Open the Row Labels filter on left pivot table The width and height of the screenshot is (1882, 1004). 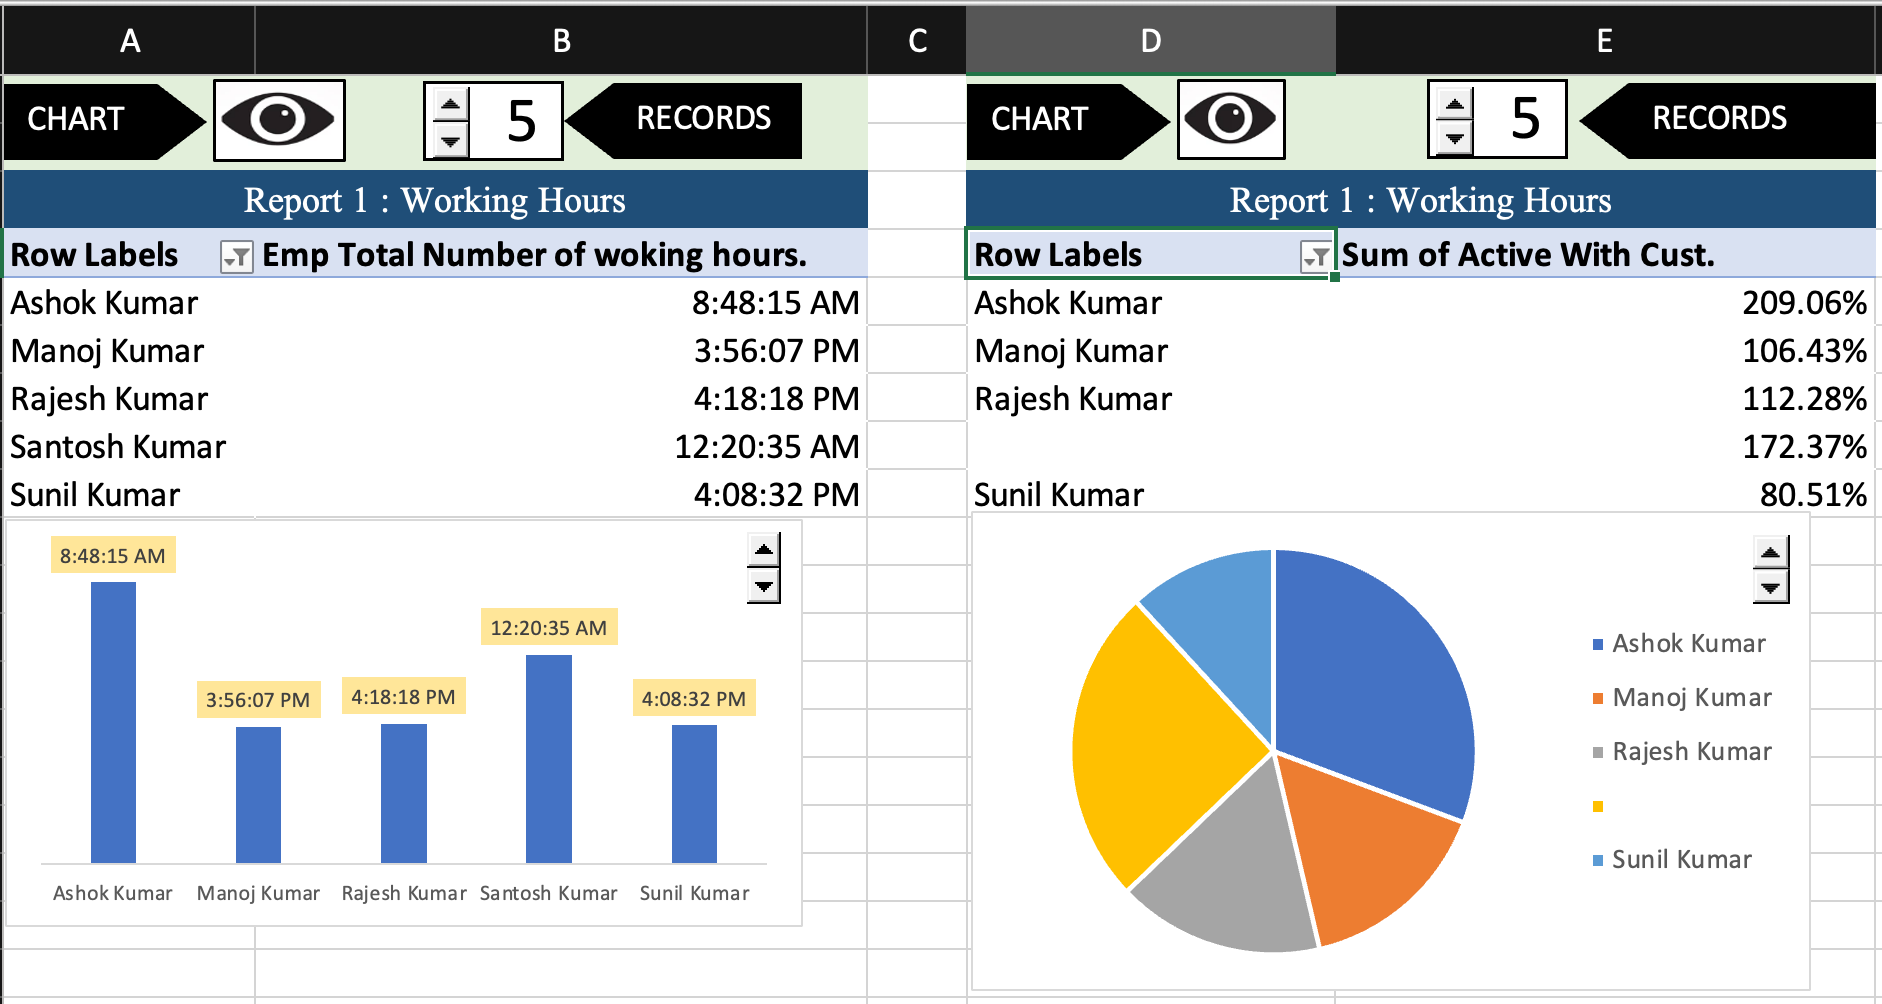tap(237, 258)
